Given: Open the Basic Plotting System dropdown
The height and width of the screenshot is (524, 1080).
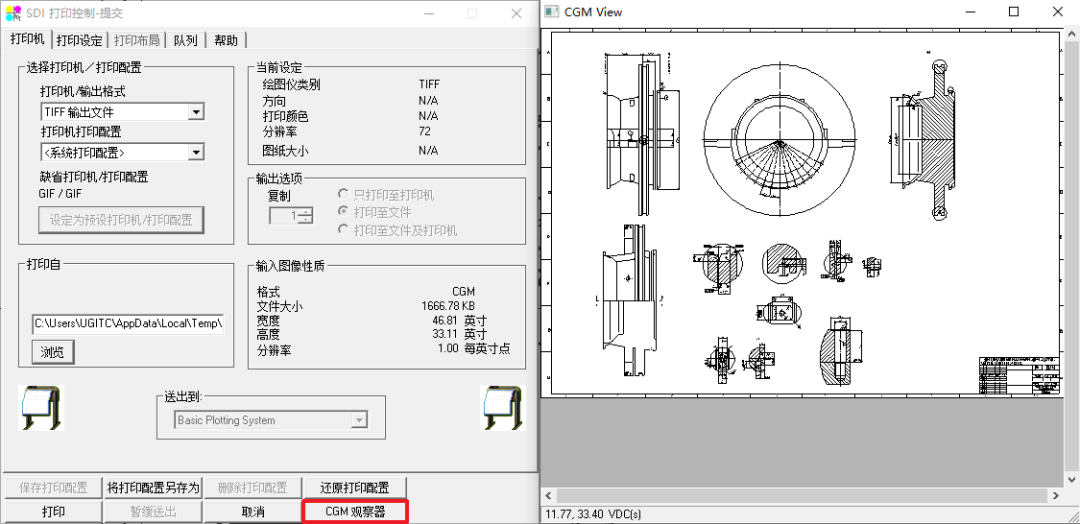Looking at the screenshot, I should click(x=375, y=421).
